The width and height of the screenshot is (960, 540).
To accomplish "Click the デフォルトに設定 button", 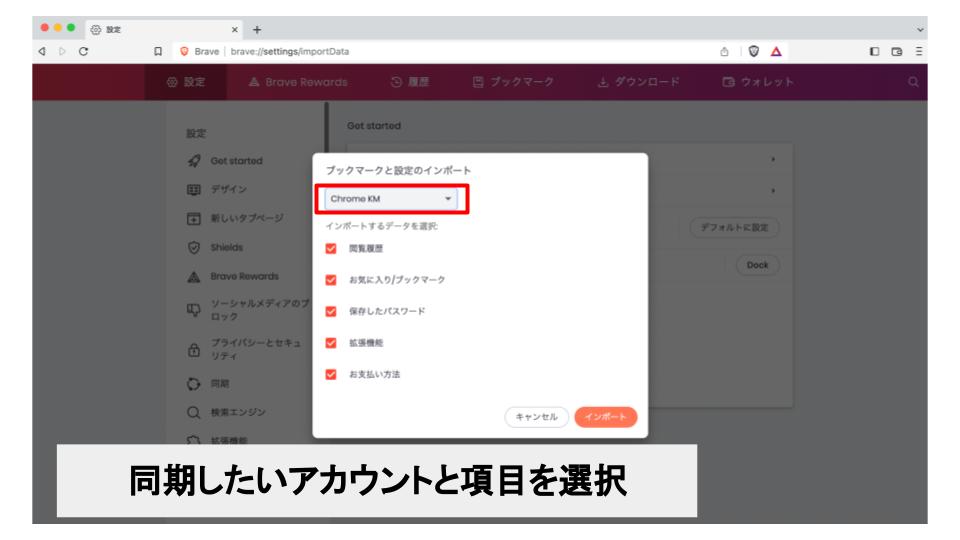I will (x=734, y=228).
